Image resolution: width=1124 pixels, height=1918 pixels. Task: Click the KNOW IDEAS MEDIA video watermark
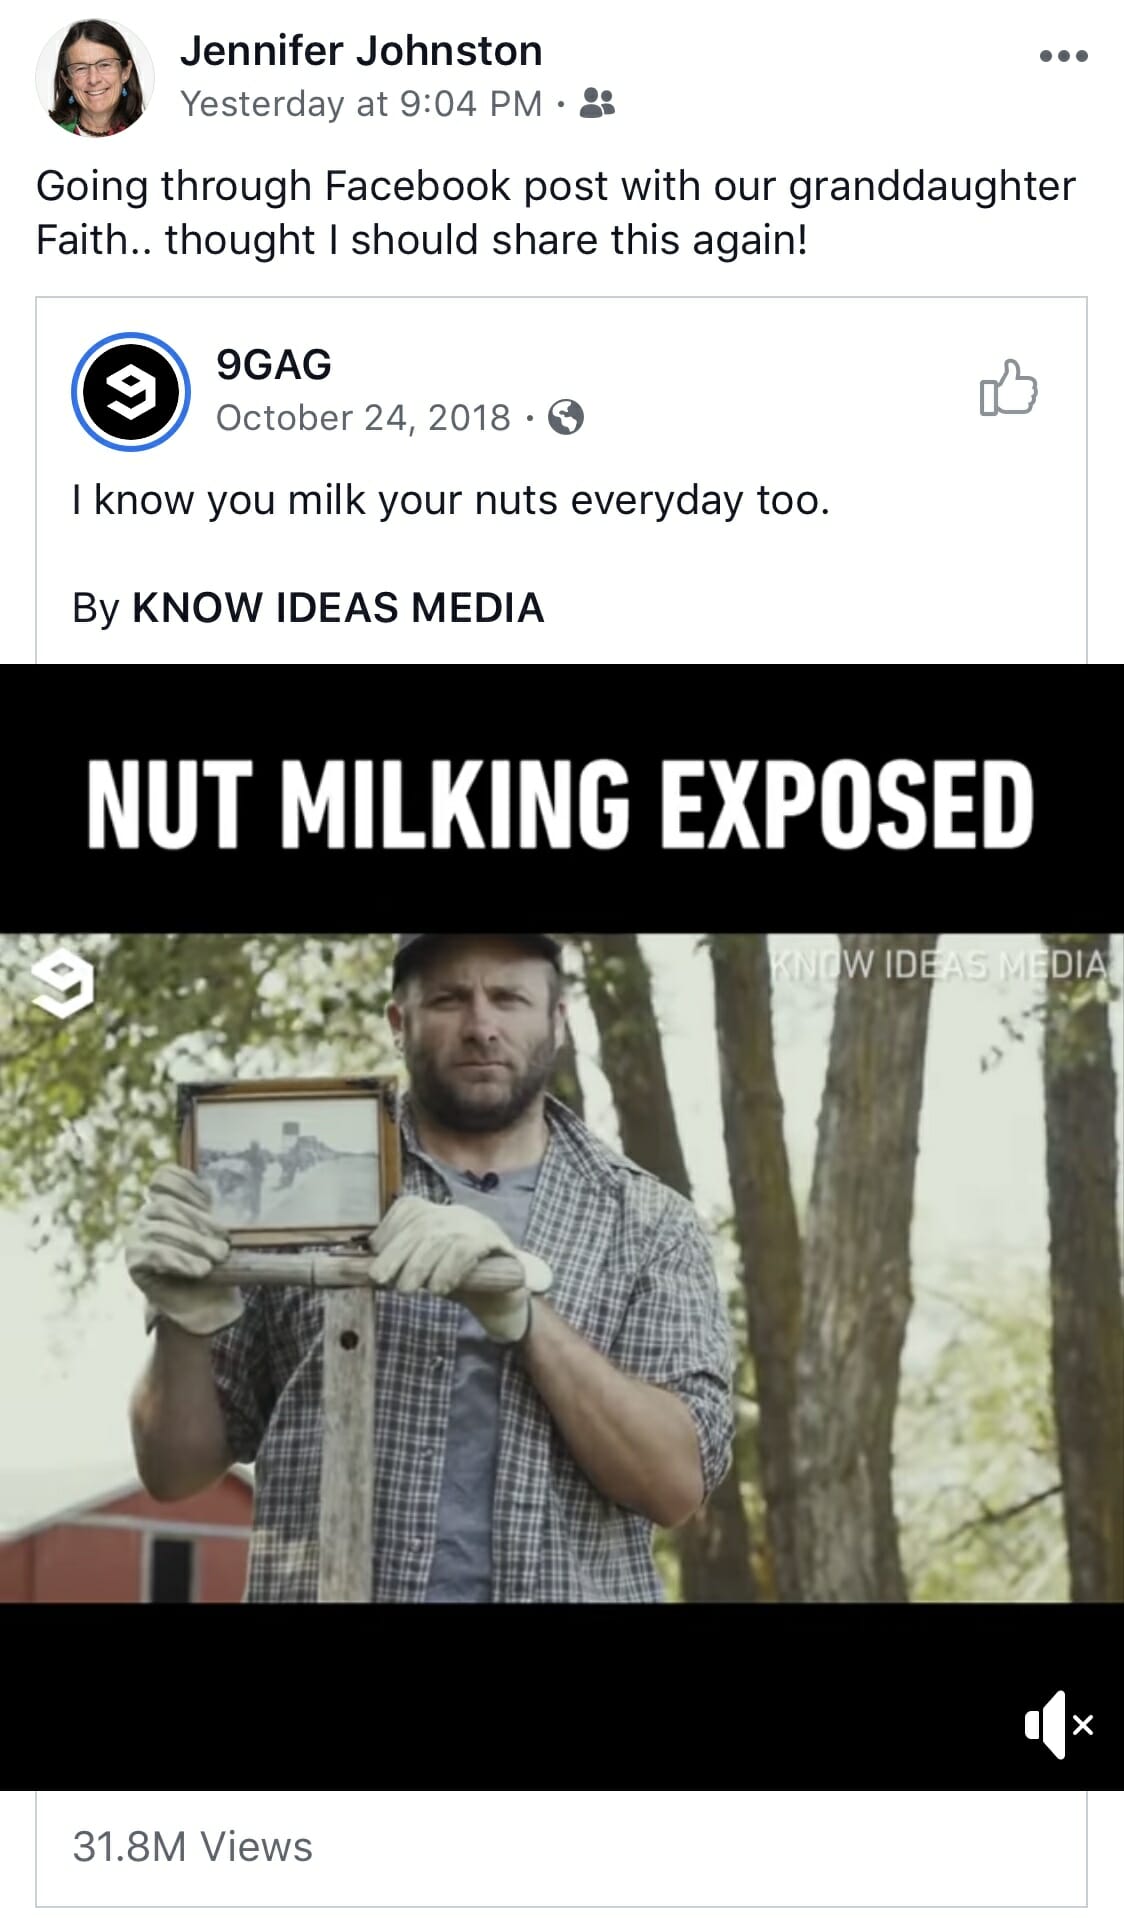(x=938, y=964)
